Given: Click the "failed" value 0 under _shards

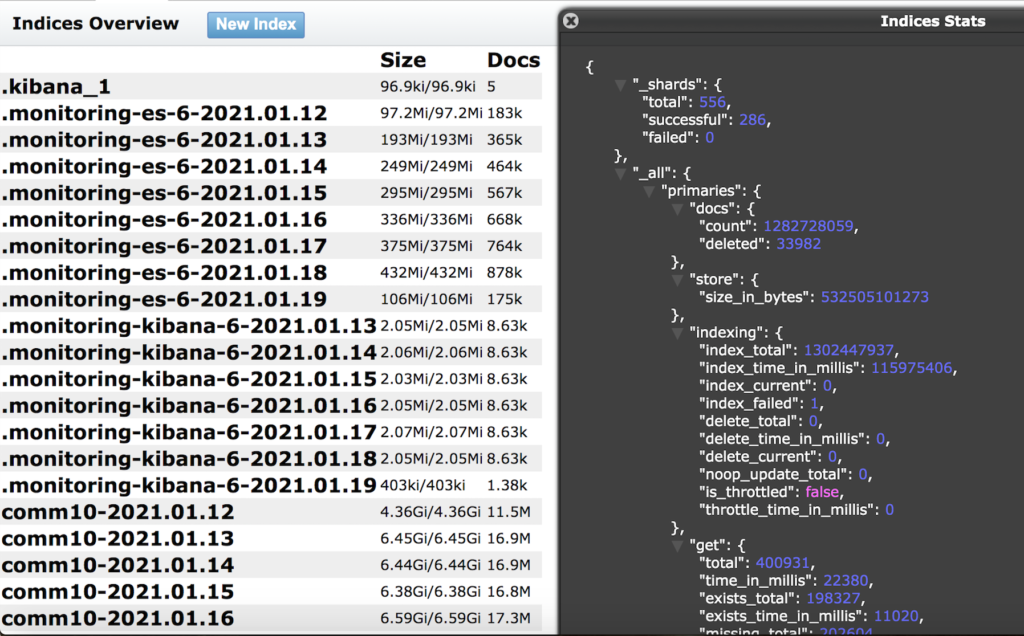Looking at the screenshot, I should [x=709, y=138].
